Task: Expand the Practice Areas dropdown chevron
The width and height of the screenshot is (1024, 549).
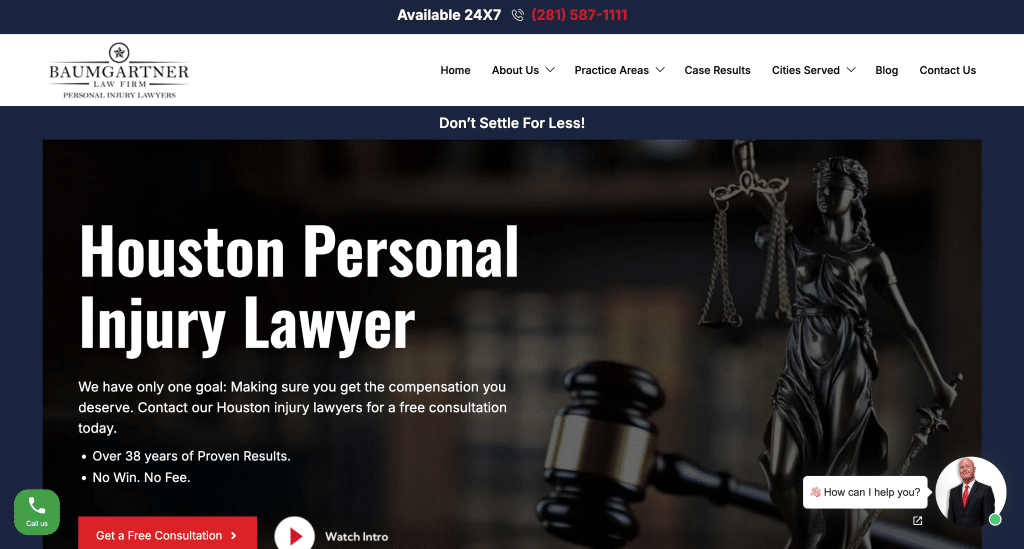Action: coord(660,70)
